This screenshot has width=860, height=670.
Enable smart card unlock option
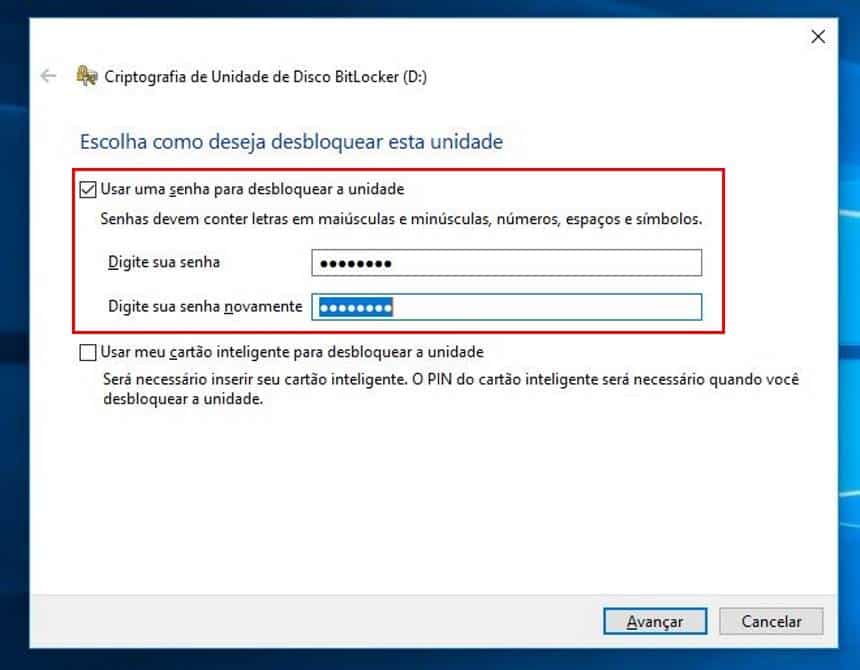(x=86, y=352)
